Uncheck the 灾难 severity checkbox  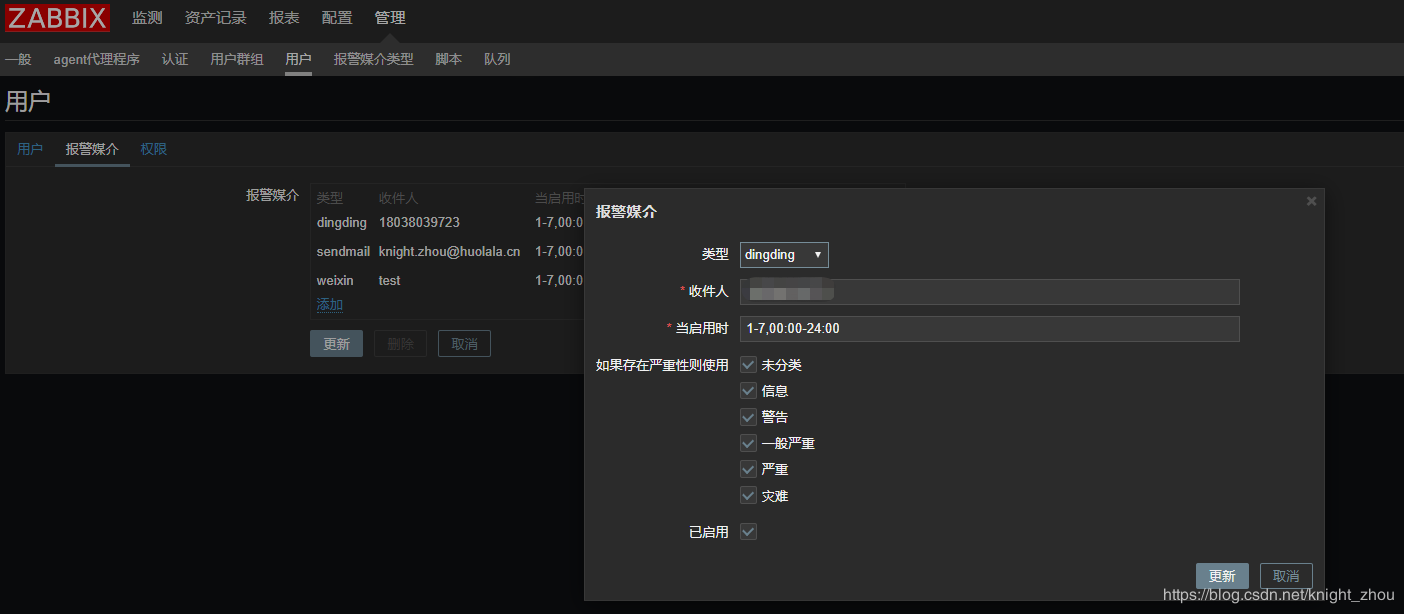748,495
